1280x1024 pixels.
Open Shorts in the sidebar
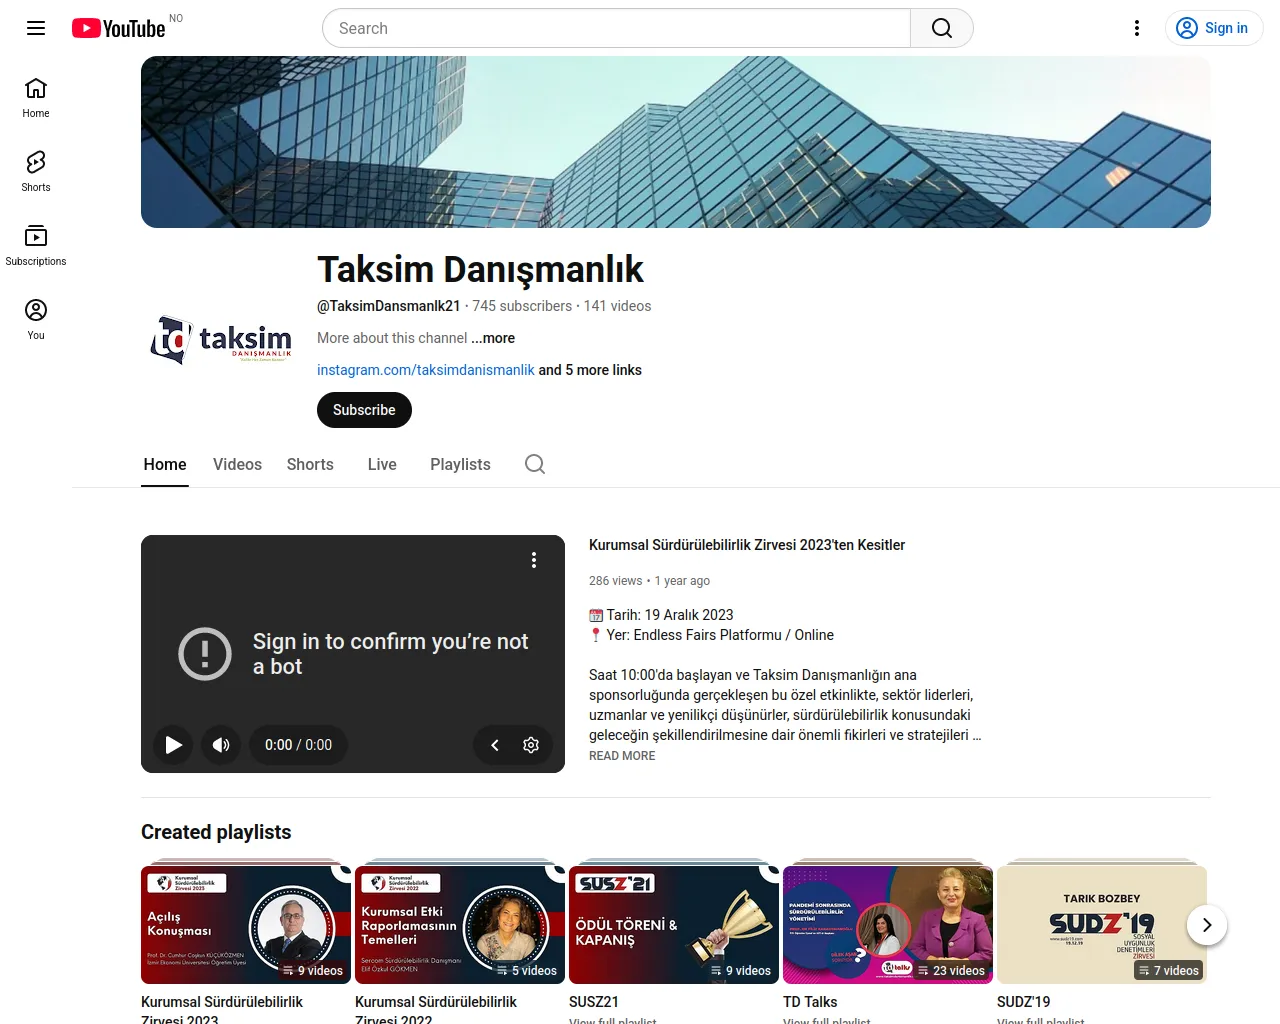36,172
